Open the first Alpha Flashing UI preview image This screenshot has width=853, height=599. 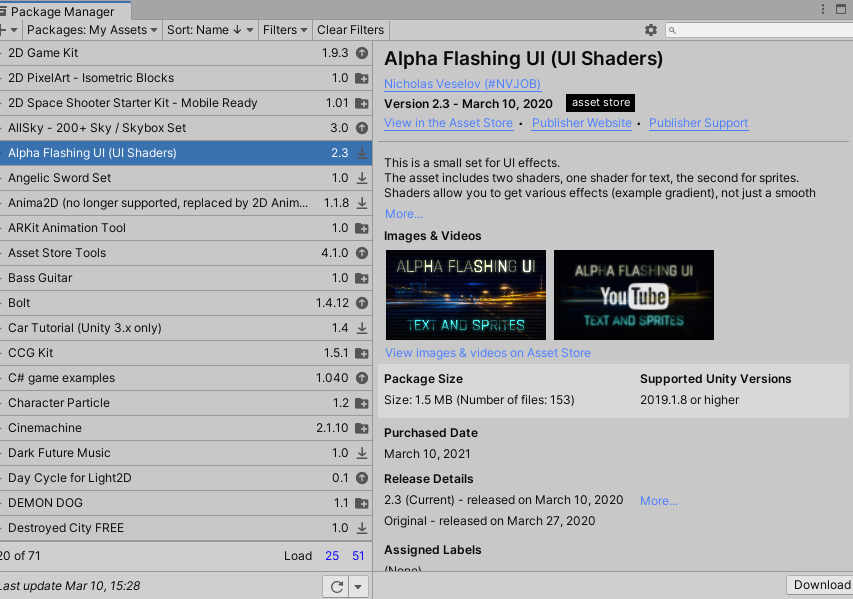point(466,295)
